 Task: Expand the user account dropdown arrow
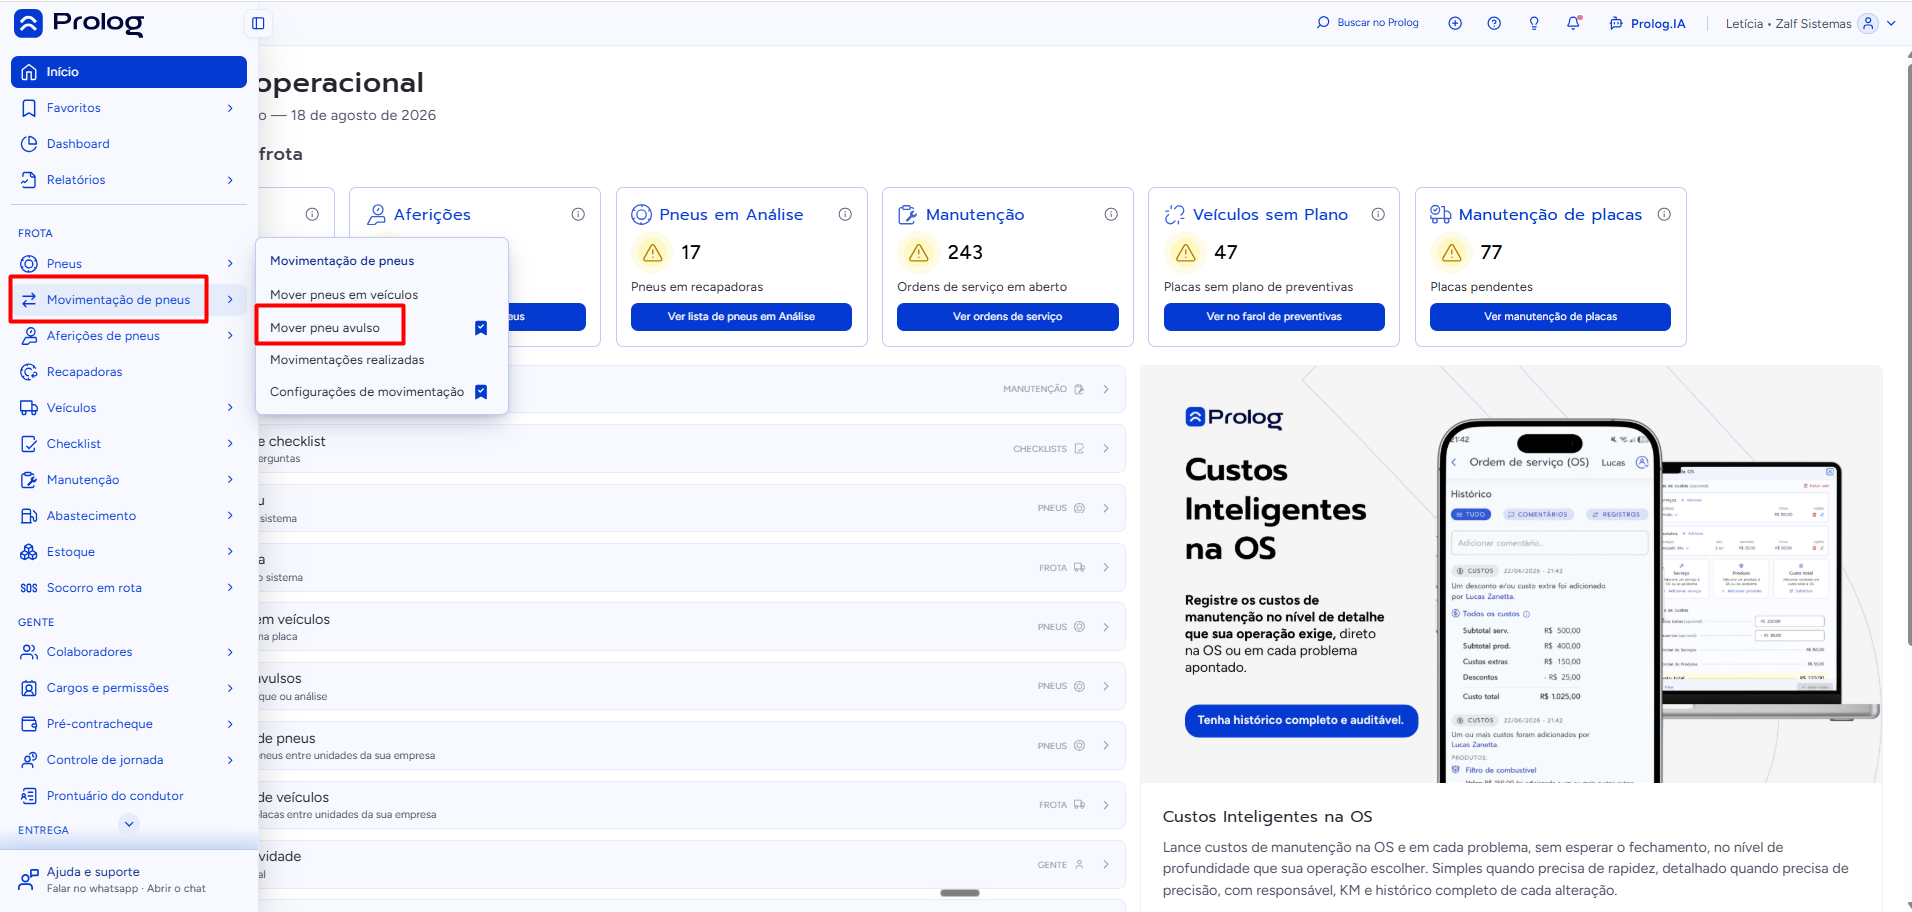[1891, 23]
